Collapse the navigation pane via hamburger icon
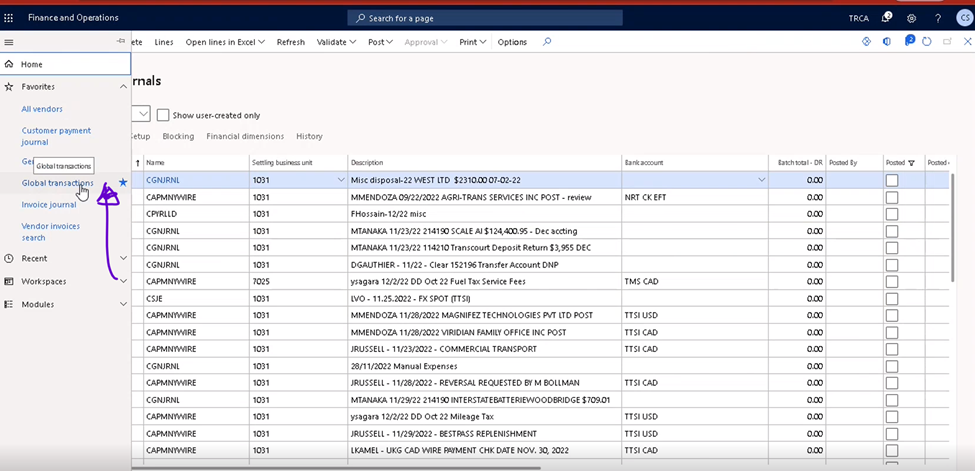 pos(9,42)
